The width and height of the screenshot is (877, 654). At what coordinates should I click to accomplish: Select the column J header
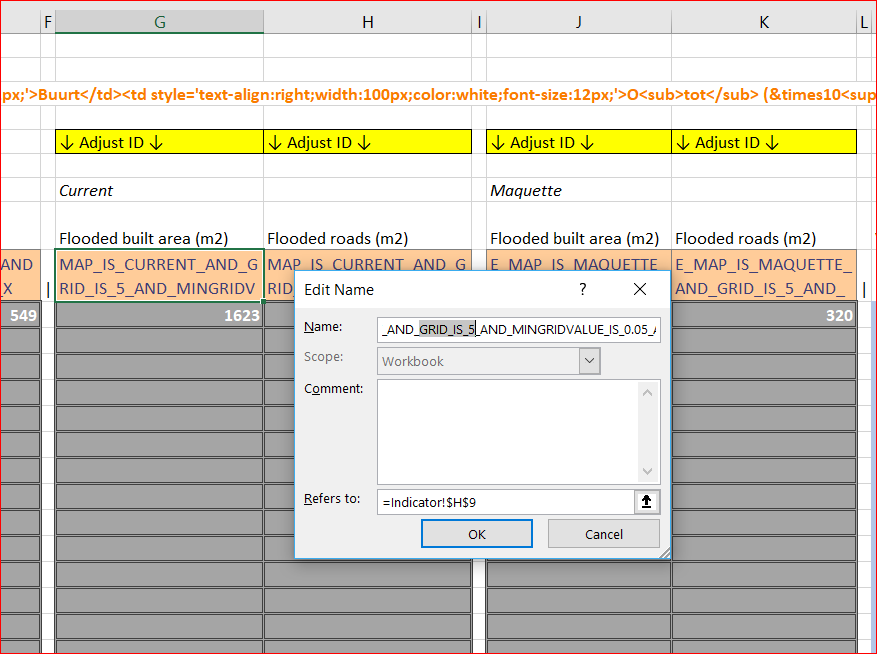click(x=578, y=22)
